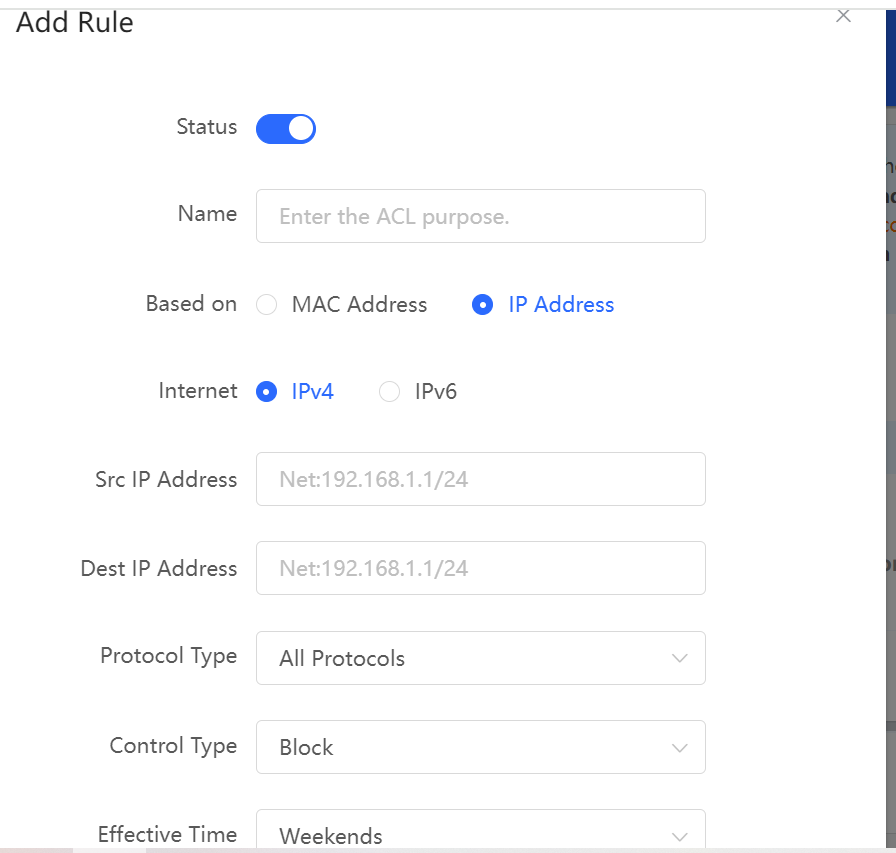896x853 pixels.
Task: Expand the Effective Time Weekends dropdown
Action: pos(481,830)
